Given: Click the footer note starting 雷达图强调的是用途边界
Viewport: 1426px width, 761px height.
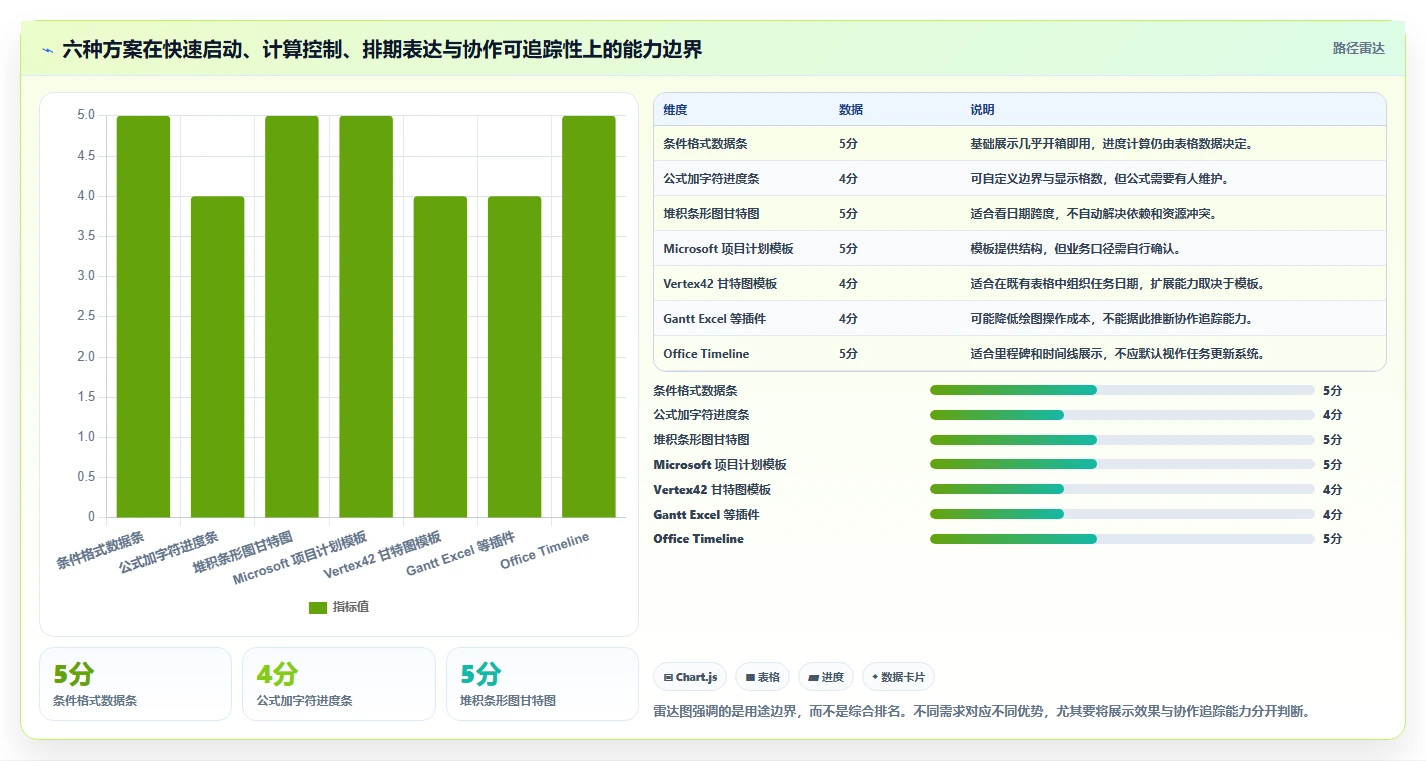Looking at the screenshot, I should pyautogui.click(x=981, y=712).
